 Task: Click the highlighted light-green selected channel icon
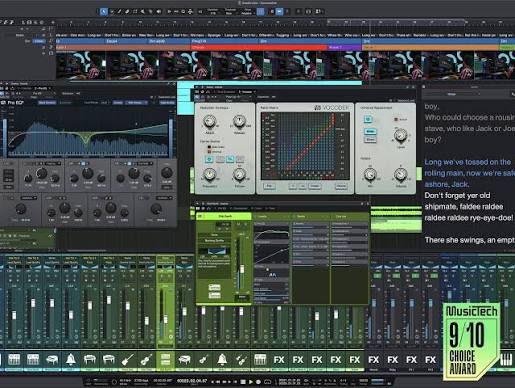pyautogui.click(x=165, y=360)
